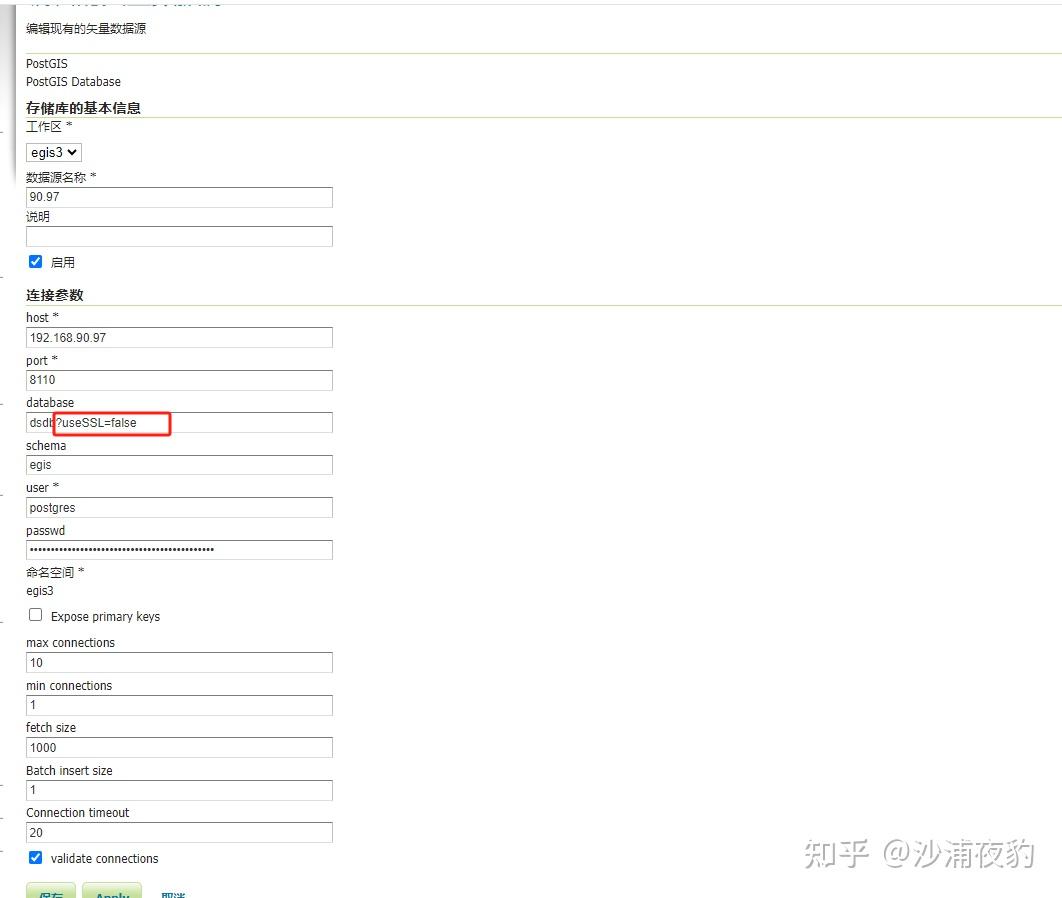Click the Connection timeout field showing 20
The width and height of the screenshot is (1062, 898).
click(179, 832)
